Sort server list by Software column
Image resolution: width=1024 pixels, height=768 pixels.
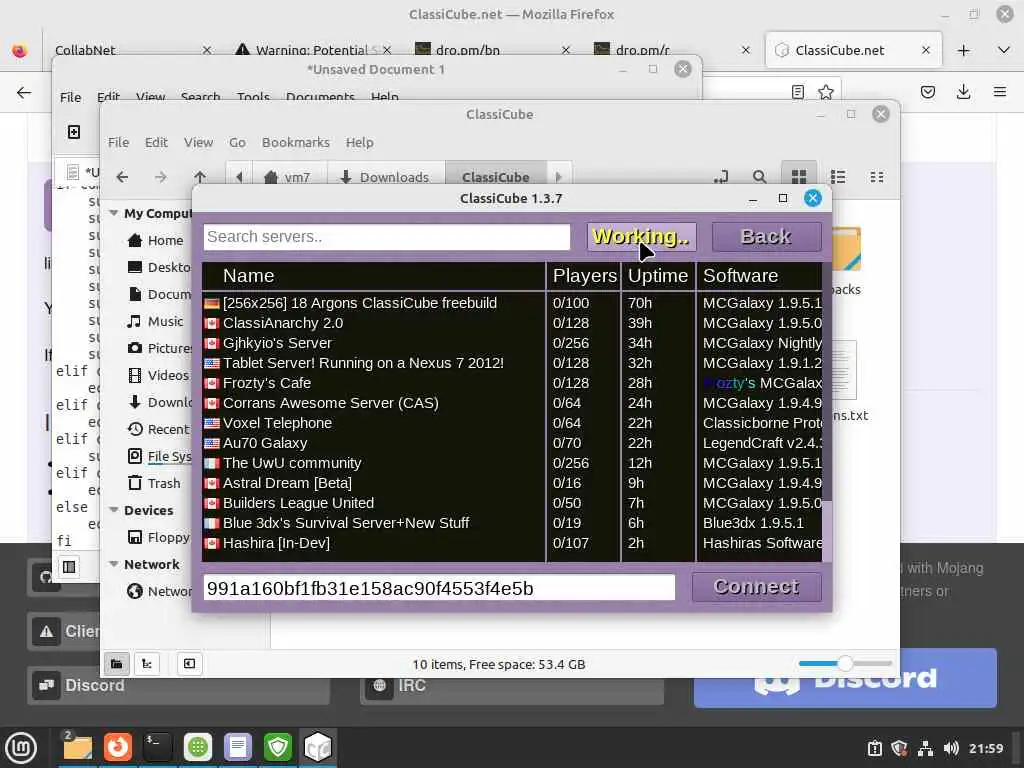coord(760,276)
